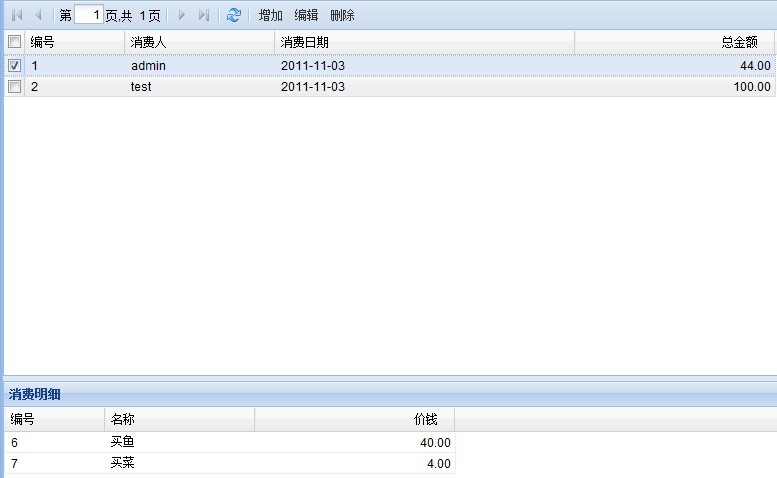Click the 增加 button
777x478 pixels.
click(271, 15)
